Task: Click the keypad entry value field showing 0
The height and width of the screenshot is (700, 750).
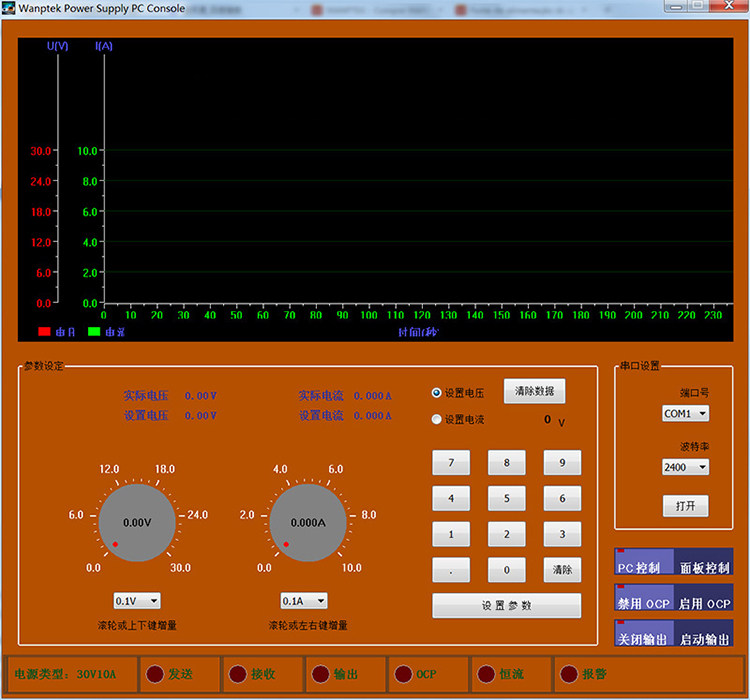Action: (547, 420)
